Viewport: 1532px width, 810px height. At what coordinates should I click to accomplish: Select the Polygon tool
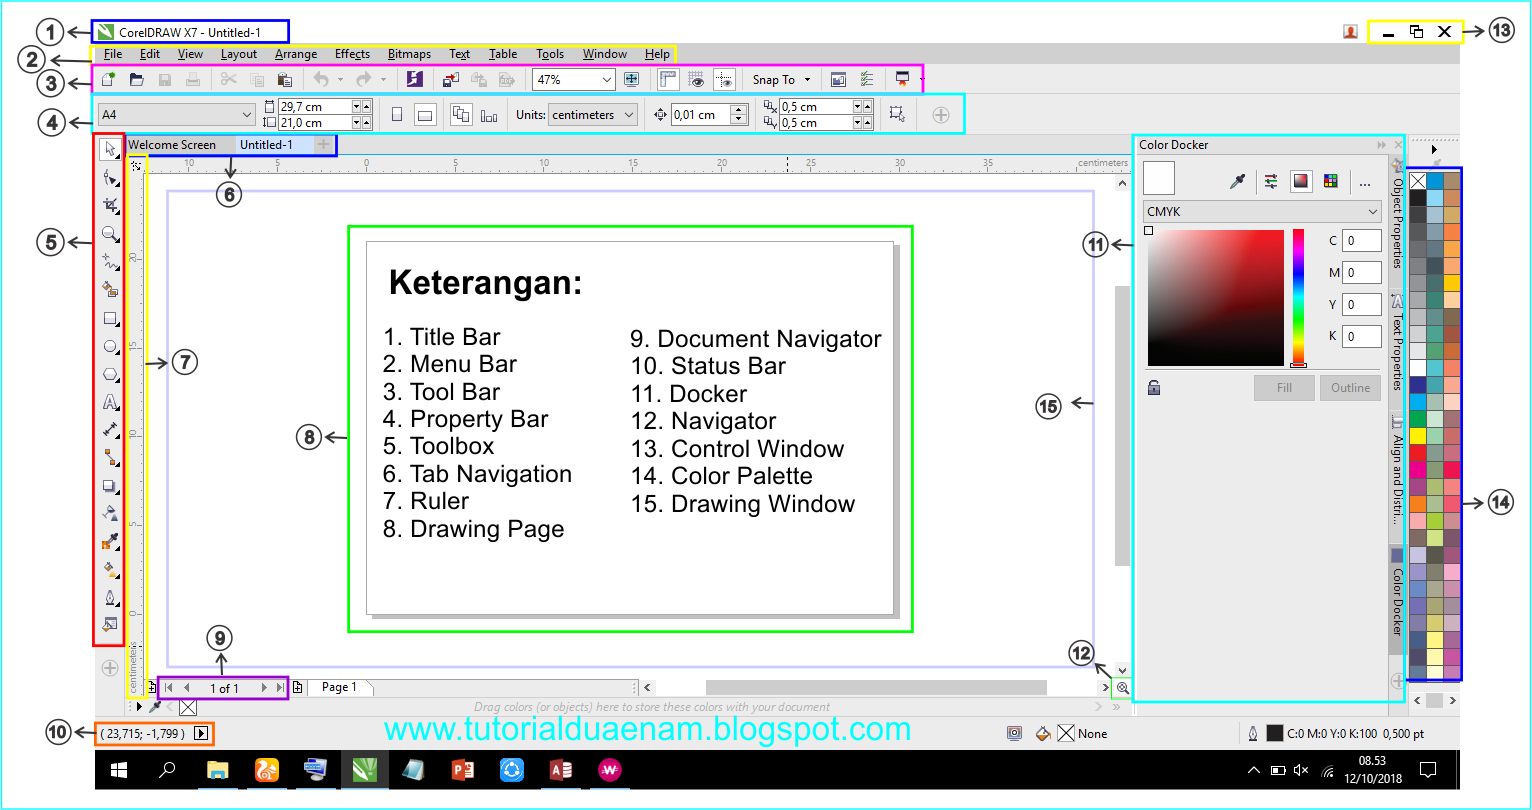pyautogui.click(x=110, y=375)
